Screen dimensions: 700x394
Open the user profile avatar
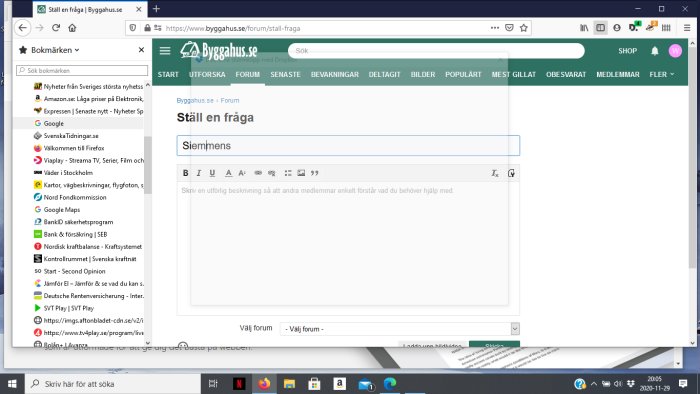pyautogui.click(x=675, y=51)
